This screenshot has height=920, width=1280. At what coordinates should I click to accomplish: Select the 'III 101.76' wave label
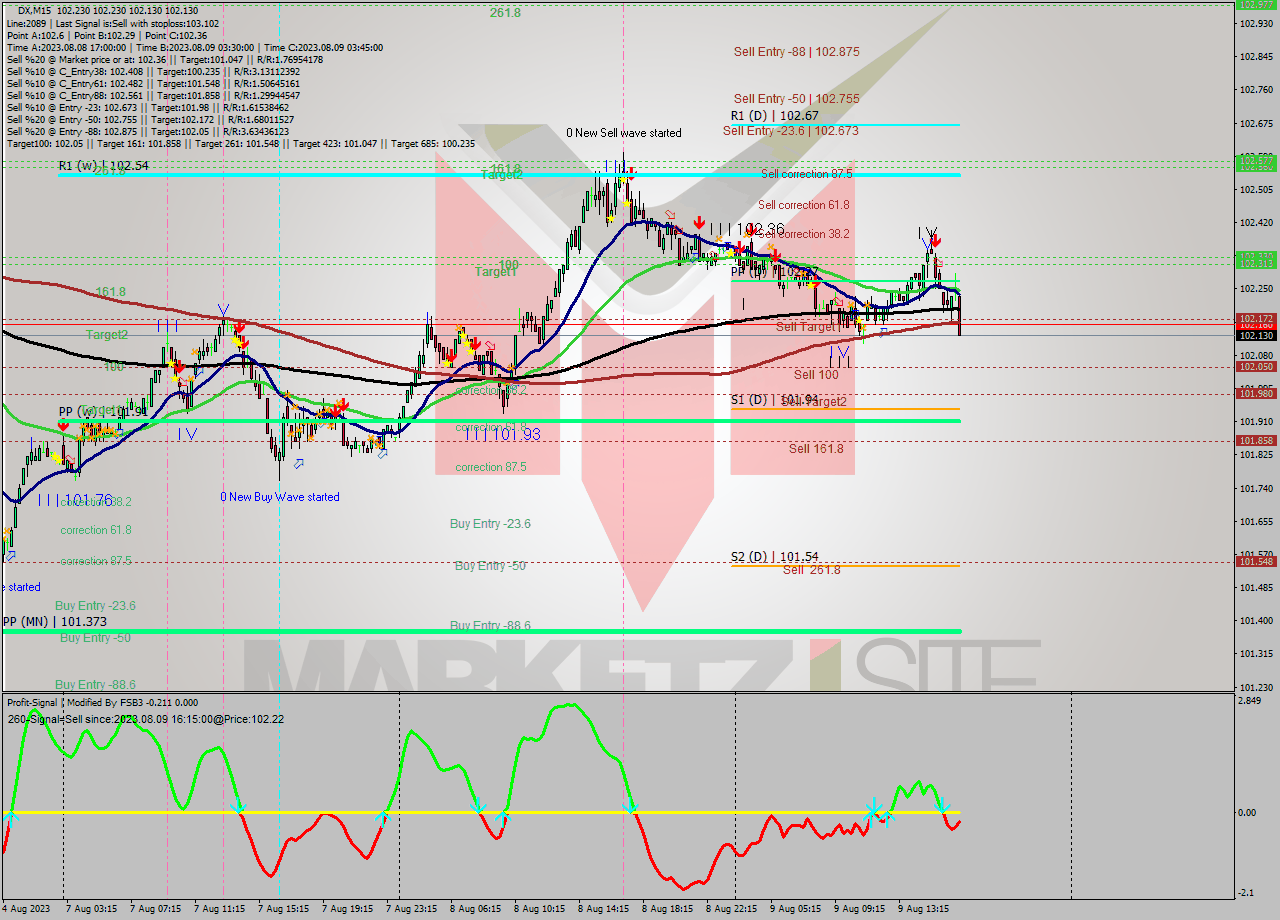(x=75, y=500)
